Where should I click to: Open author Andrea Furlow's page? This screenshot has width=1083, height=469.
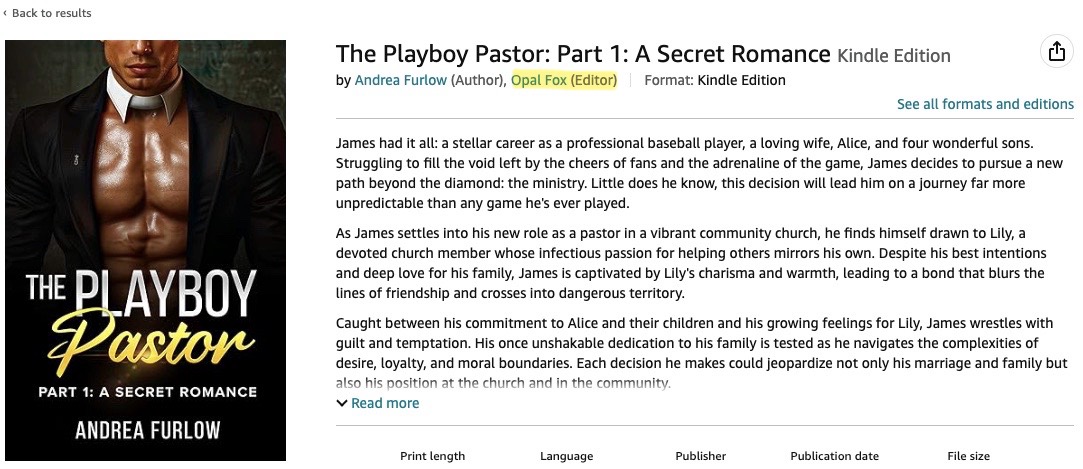pos(400,80)
